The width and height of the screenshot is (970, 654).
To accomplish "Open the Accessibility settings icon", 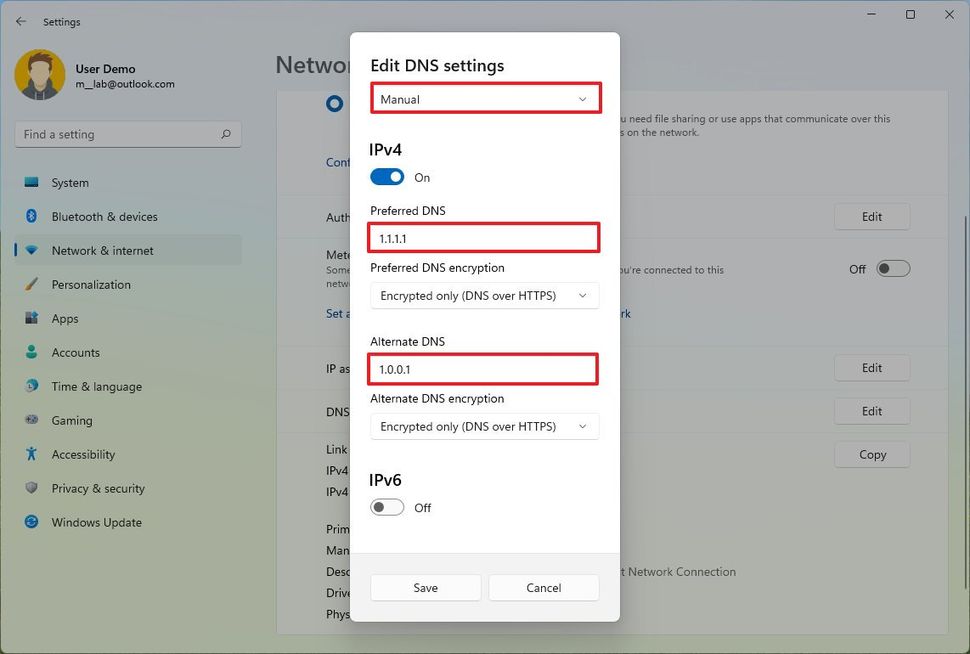I will click(31, 454).
